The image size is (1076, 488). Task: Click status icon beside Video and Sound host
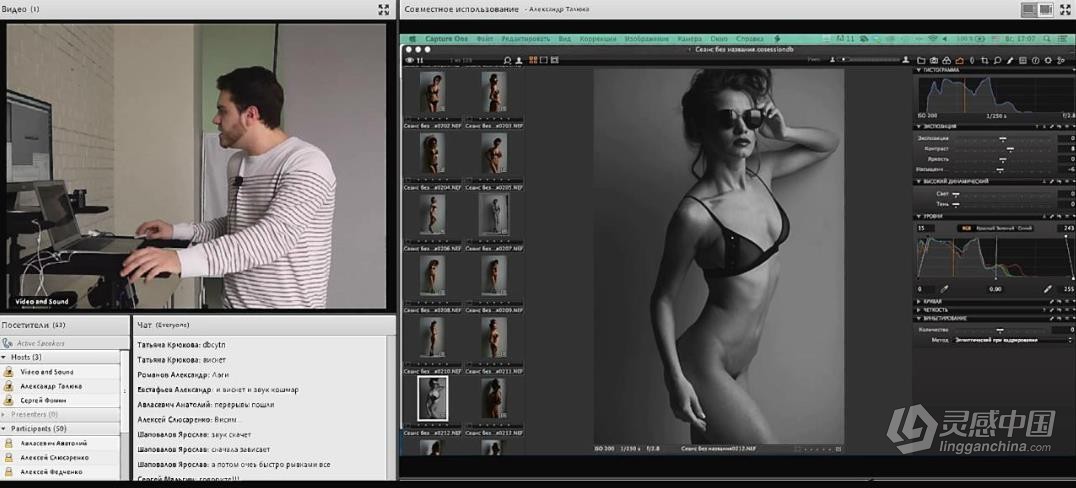(9, 371)
